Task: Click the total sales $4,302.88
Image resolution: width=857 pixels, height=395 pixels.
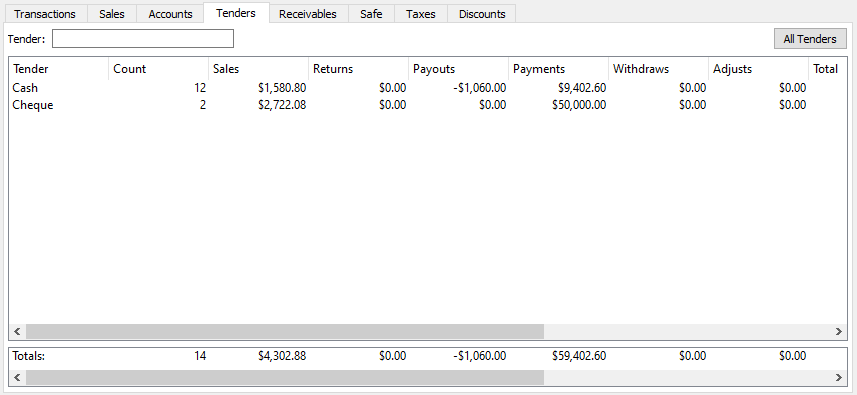Action: [282, 356]
